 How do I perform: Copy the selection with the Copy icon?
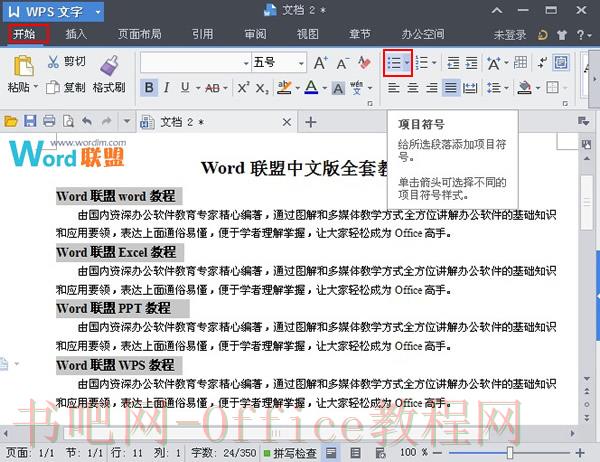pyautogui.click(x=53, y=87)
